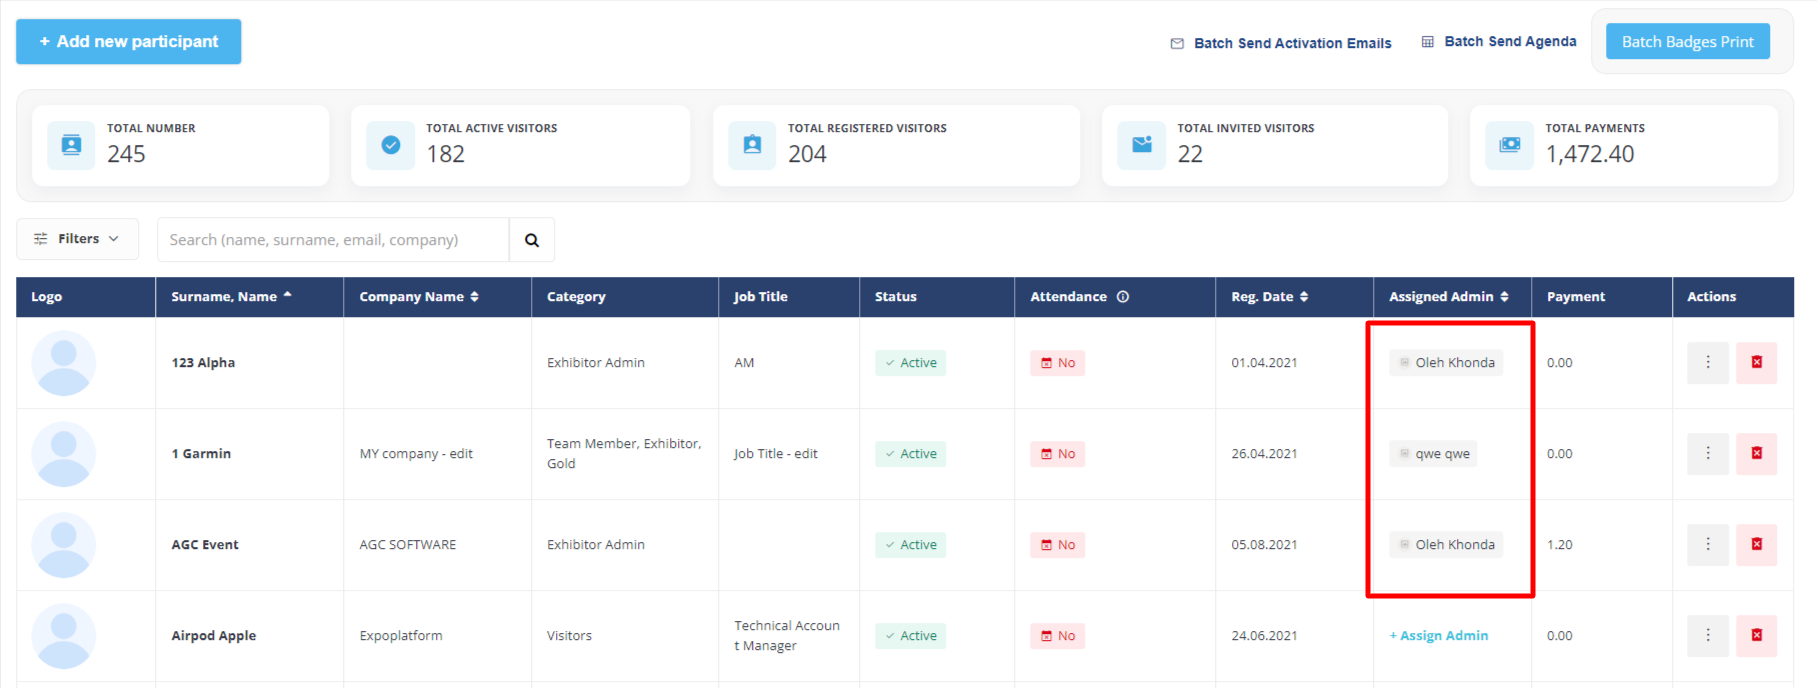Sort by Assigned Admin column header
This screenshot has height=688, width=1817.
click(1448, 297)
